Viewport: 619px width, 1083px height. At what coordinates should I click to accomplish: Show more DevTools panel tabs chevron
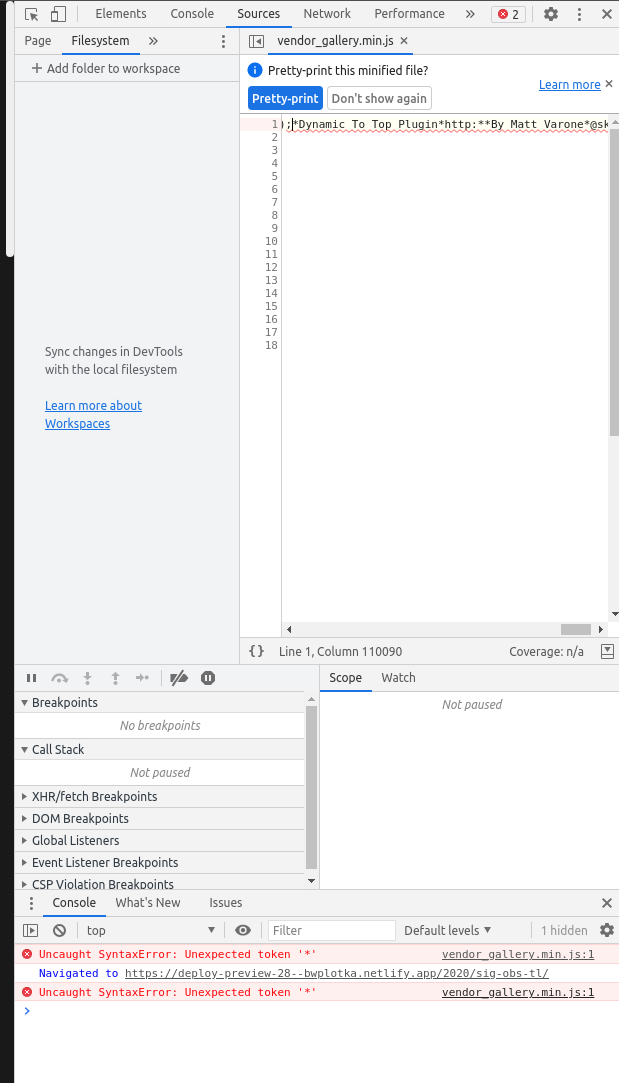(470, 14)
